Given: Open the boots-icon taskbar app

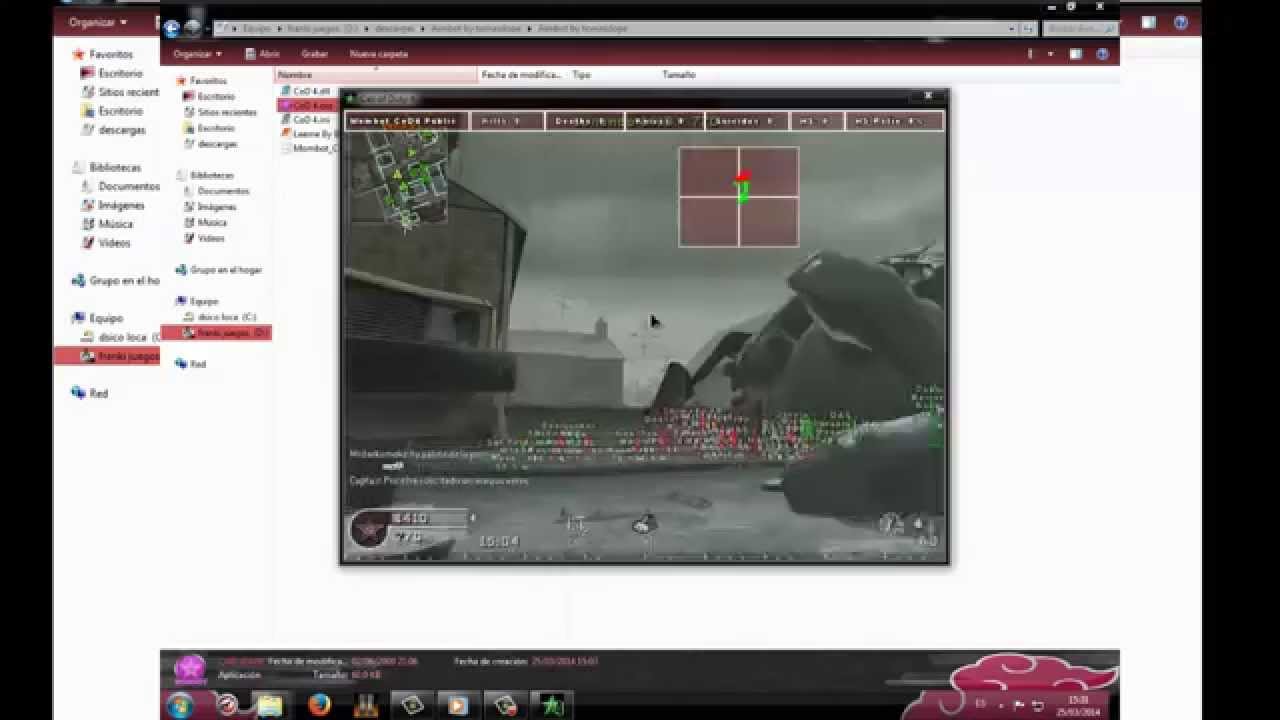Looking at the screenshot, I should click(x=366, y=705).
